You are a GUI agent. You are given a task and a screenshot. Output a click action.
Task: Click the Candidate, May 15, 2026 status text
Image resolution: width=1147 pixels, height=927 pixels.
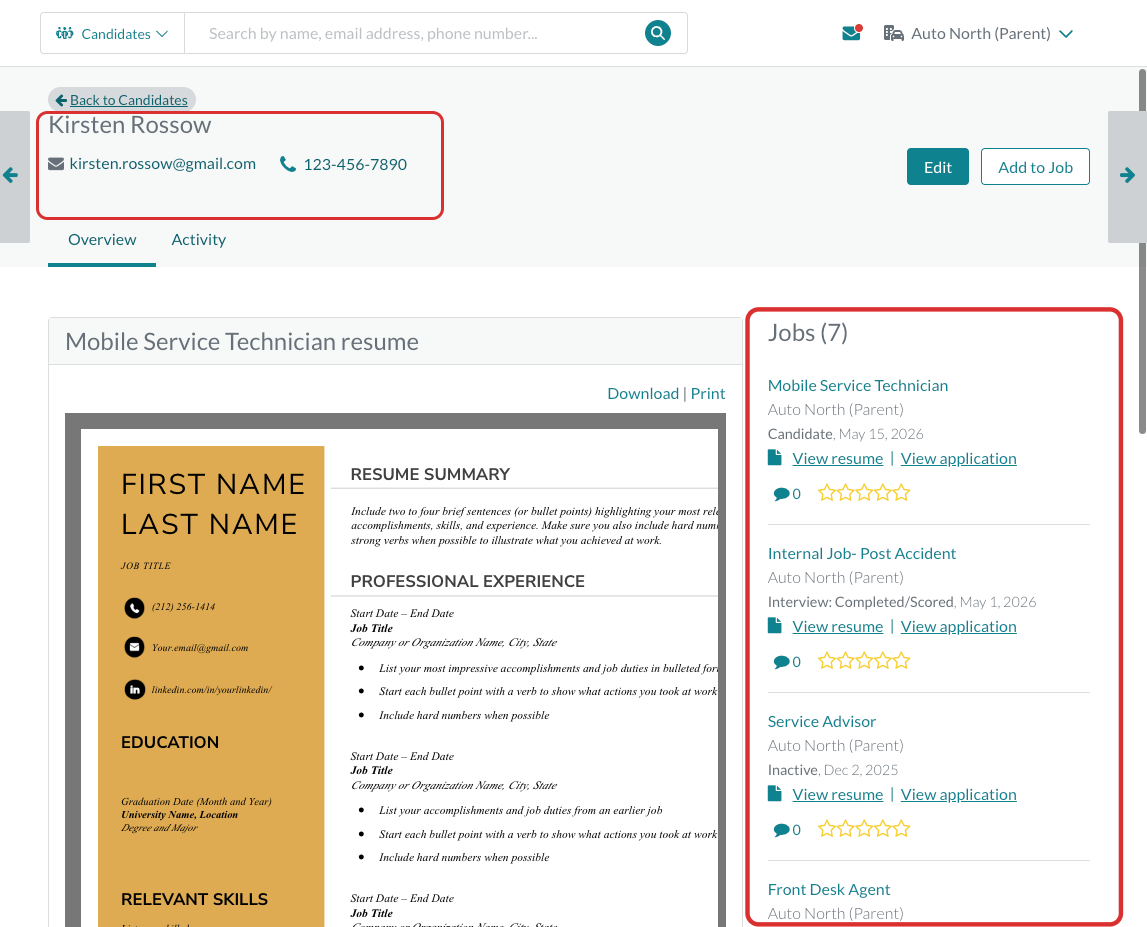(845, 434)
